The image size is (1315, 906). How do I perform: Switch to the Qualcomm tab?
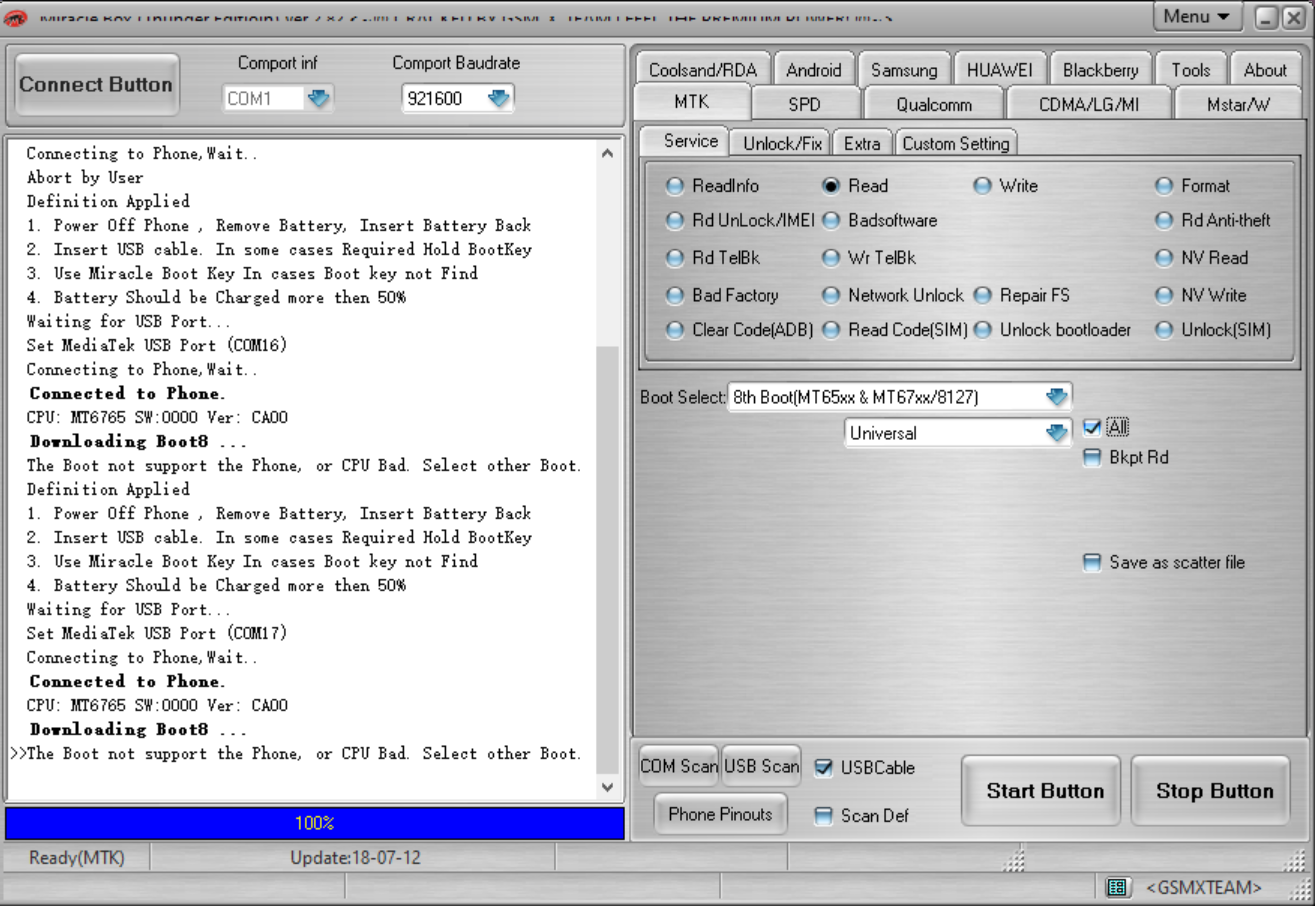pyautogui.click(x=934, y=104)
